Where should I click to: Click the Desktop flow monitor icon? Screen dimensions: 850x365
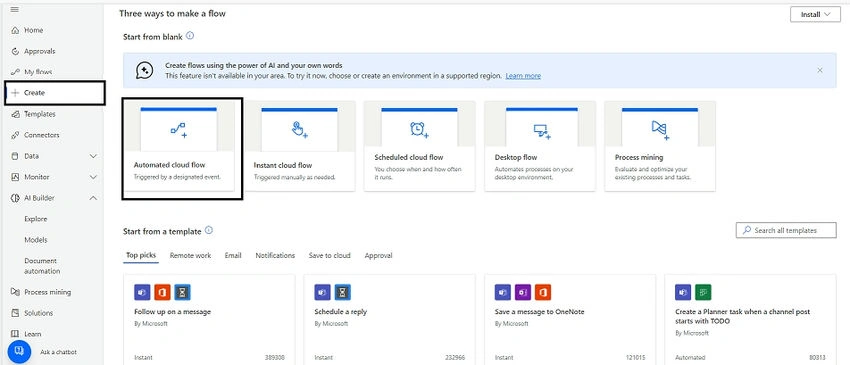[542, 131]
